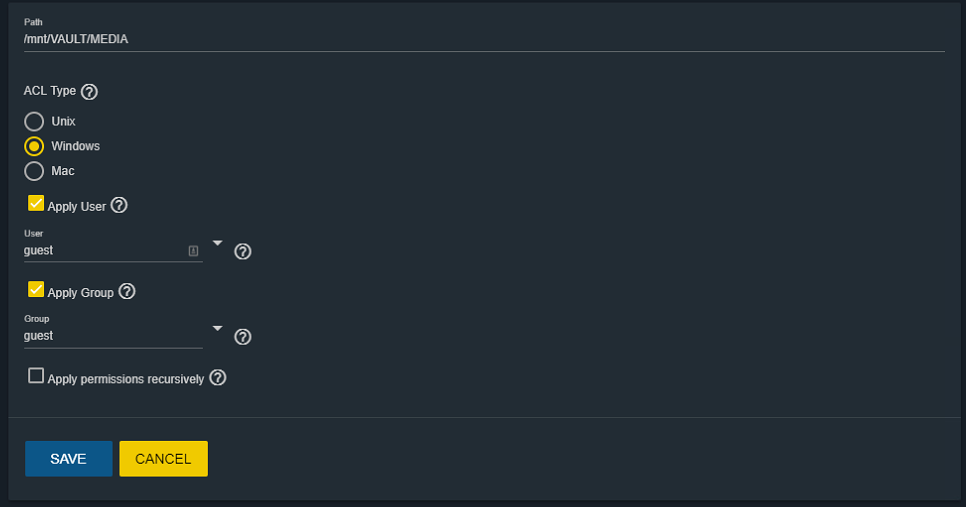This screenshot has width=966, height=507.
Task: Select the Unix ACL type
Action: pos(34,121)
